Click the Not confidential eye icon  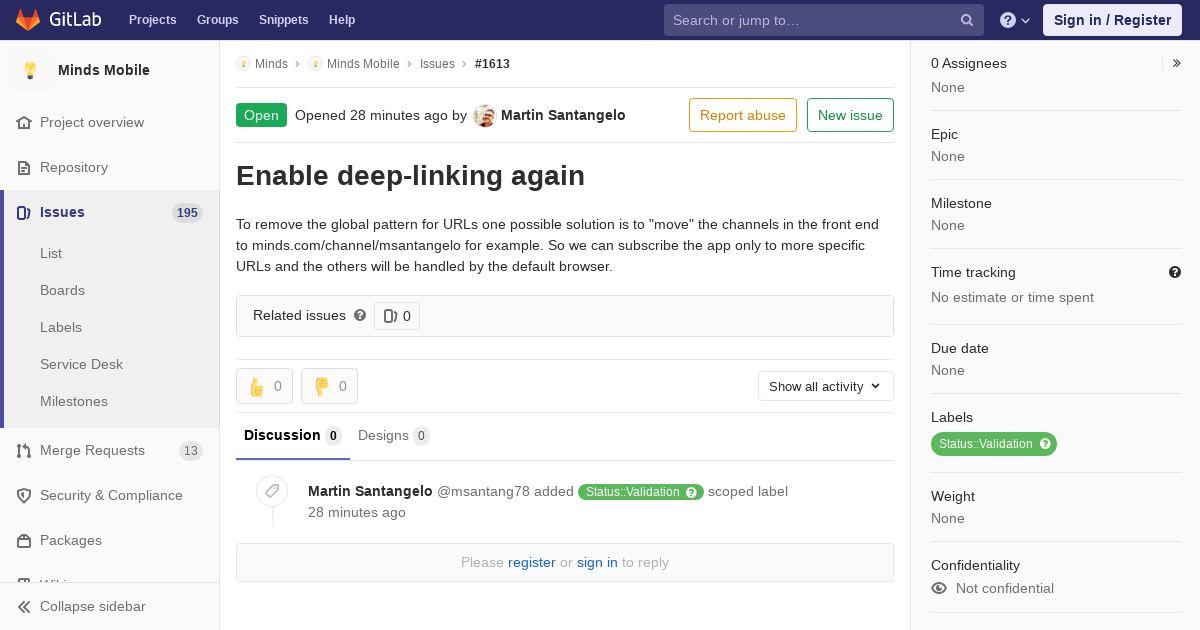tap(939, 588)
